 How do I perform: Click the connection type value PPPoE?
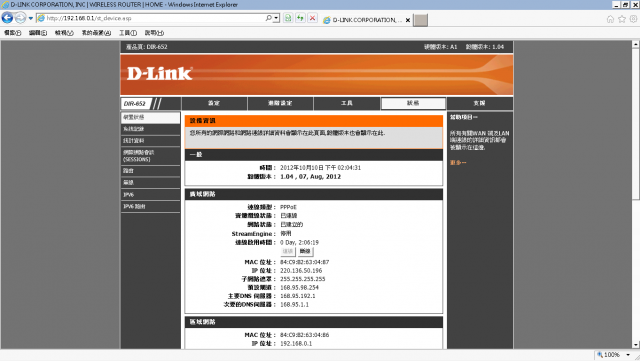click(x=288, y=207)
